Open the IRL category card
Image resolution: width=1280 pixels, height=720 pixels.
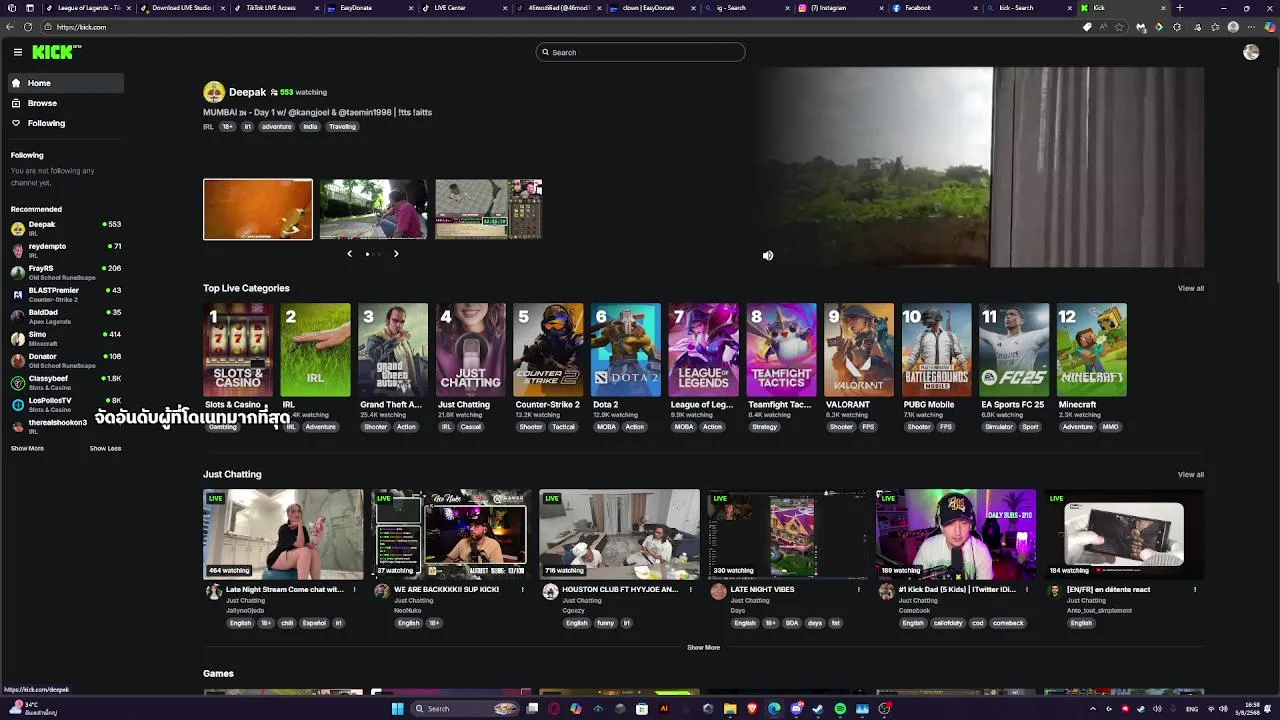pyautogui.click(x=315, y=350)
